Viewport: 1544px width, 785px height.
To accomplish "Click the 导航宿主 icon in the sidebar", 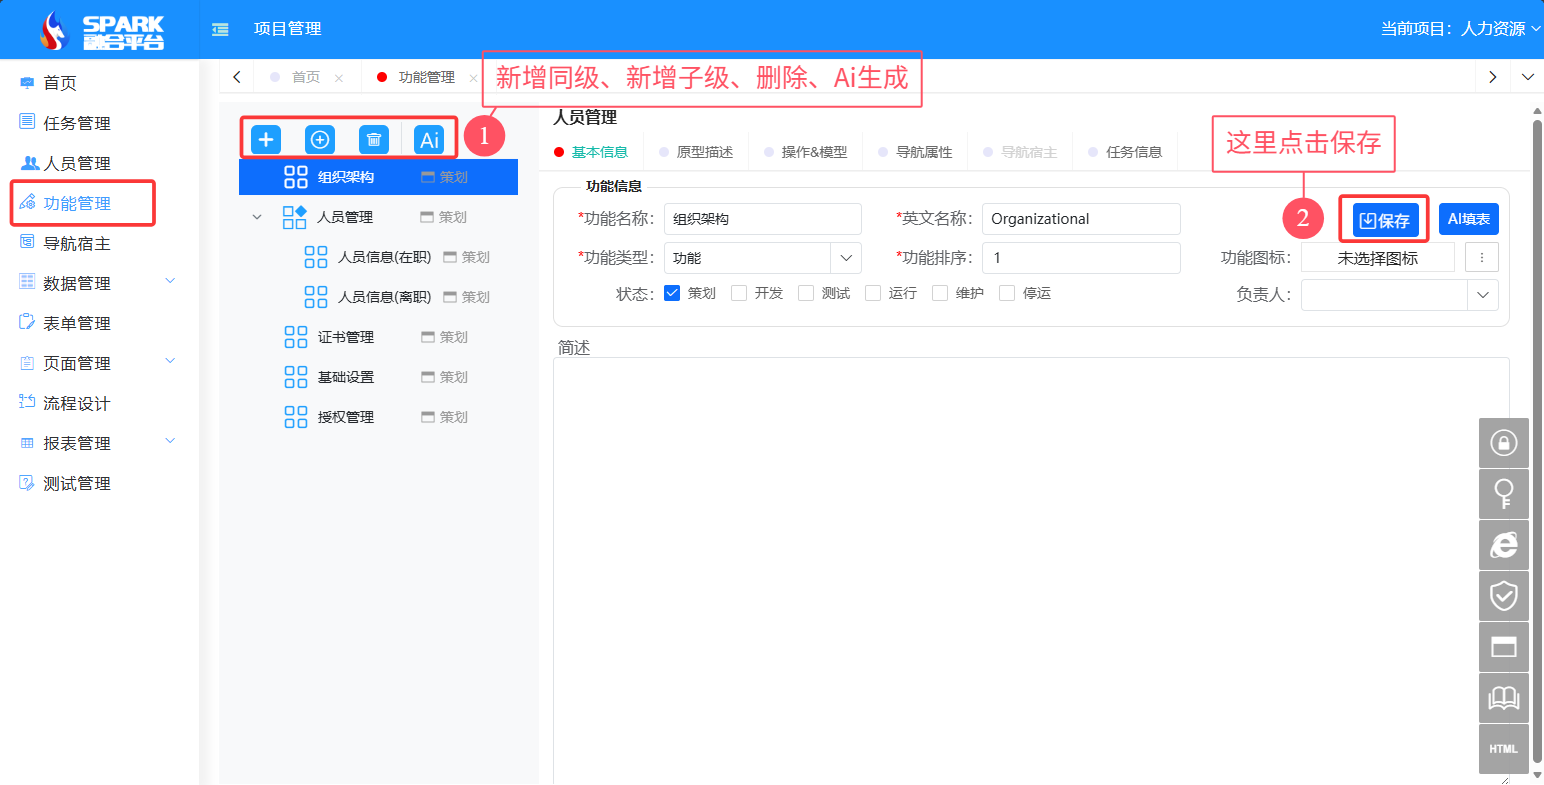I will click(x=27, y=242).
